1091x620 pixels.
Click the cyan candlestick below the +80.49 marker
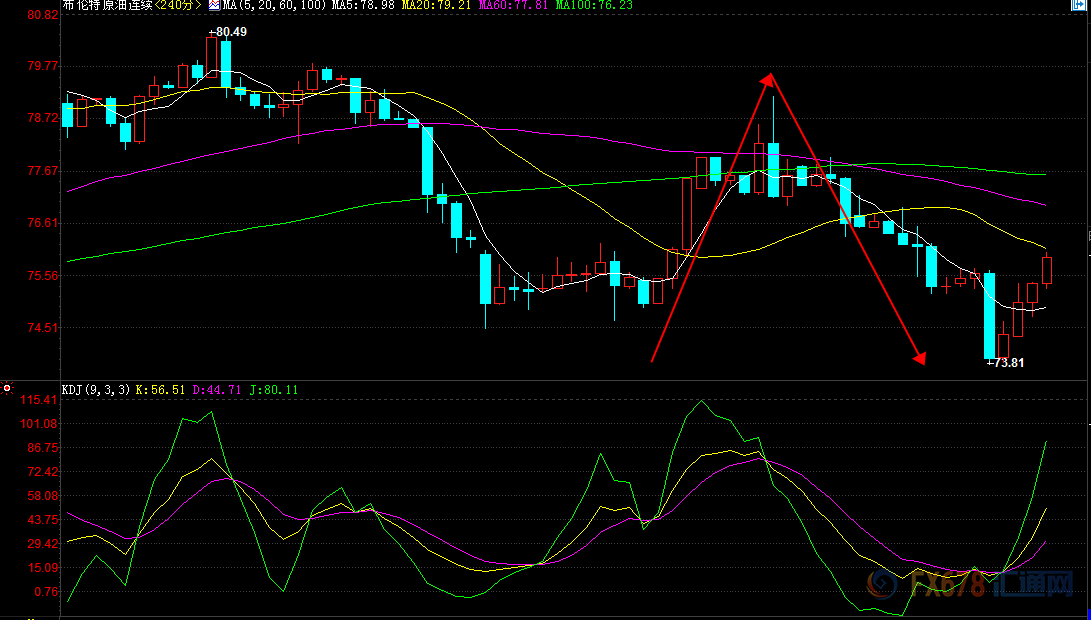pos(226,64)
